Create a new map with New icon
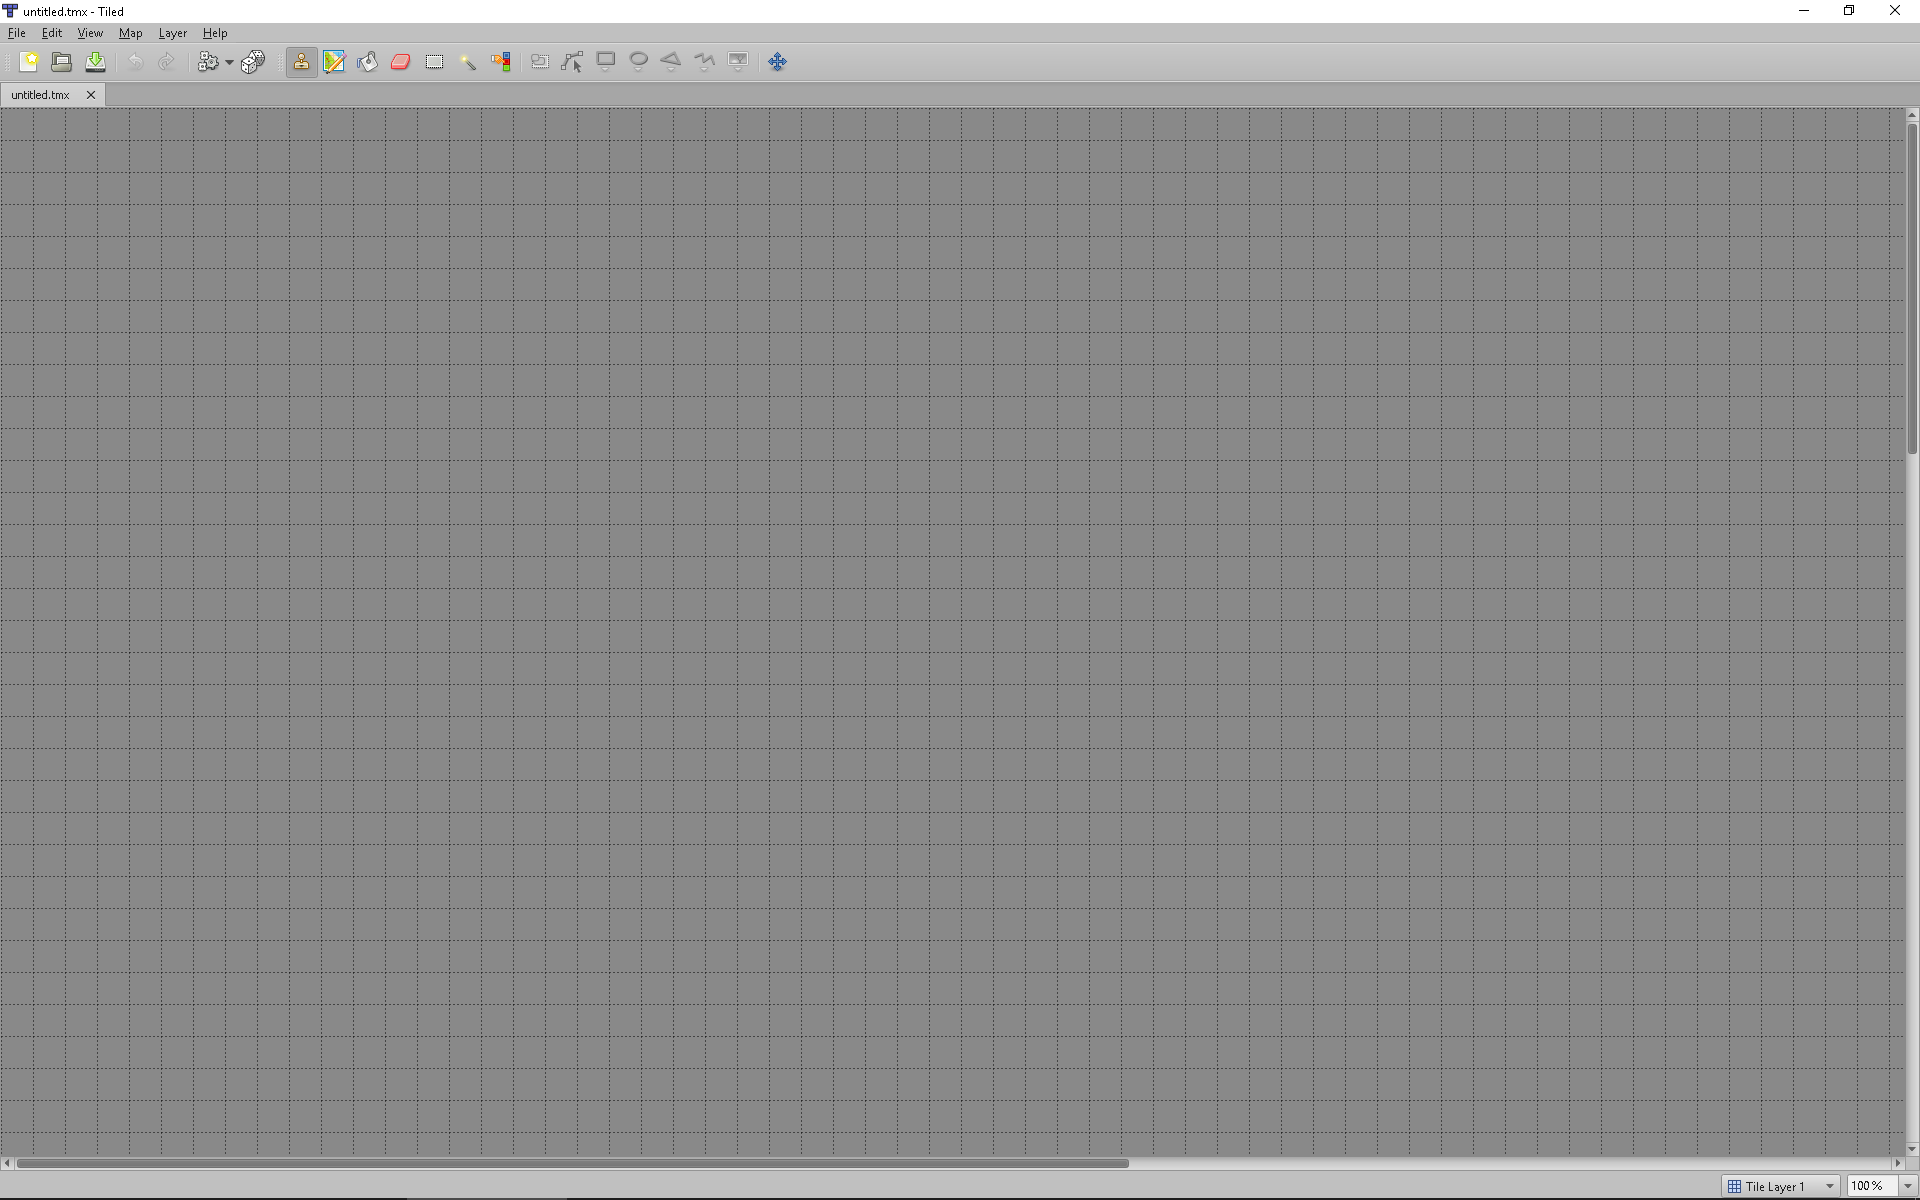 29,62
